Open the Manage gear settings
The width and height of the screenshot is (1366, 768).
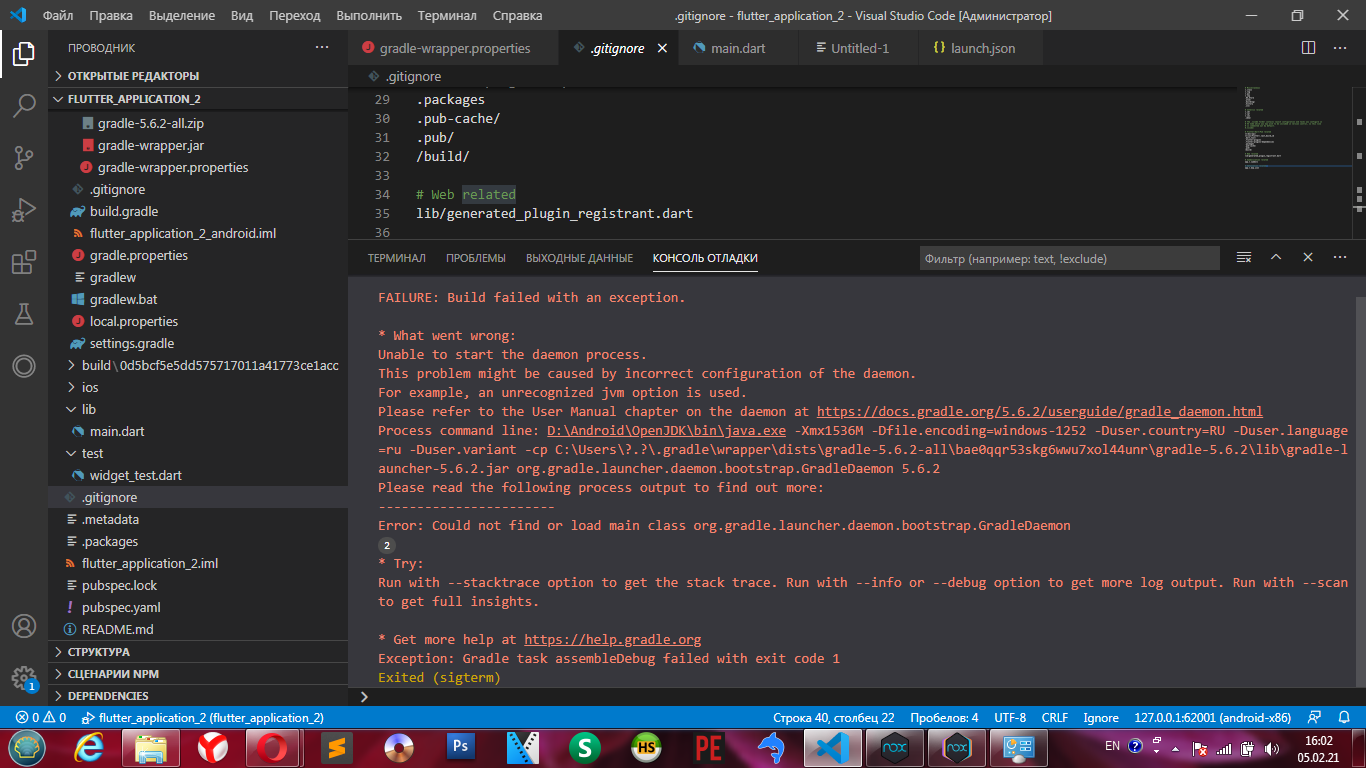pos(24,678)
